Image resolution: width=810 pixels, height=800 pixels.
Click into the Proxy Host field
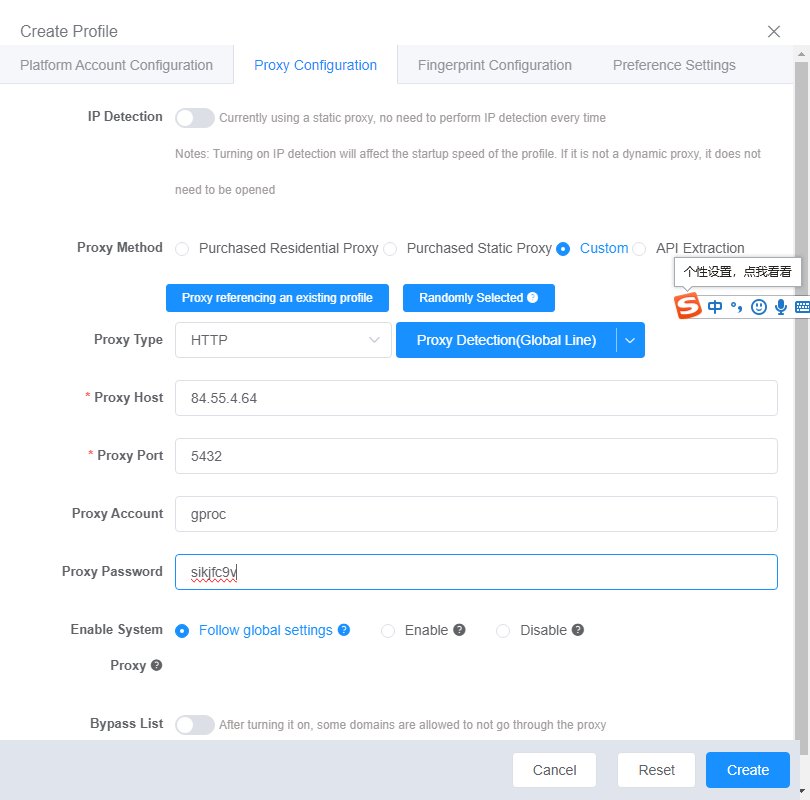click(x=476, y=398)
